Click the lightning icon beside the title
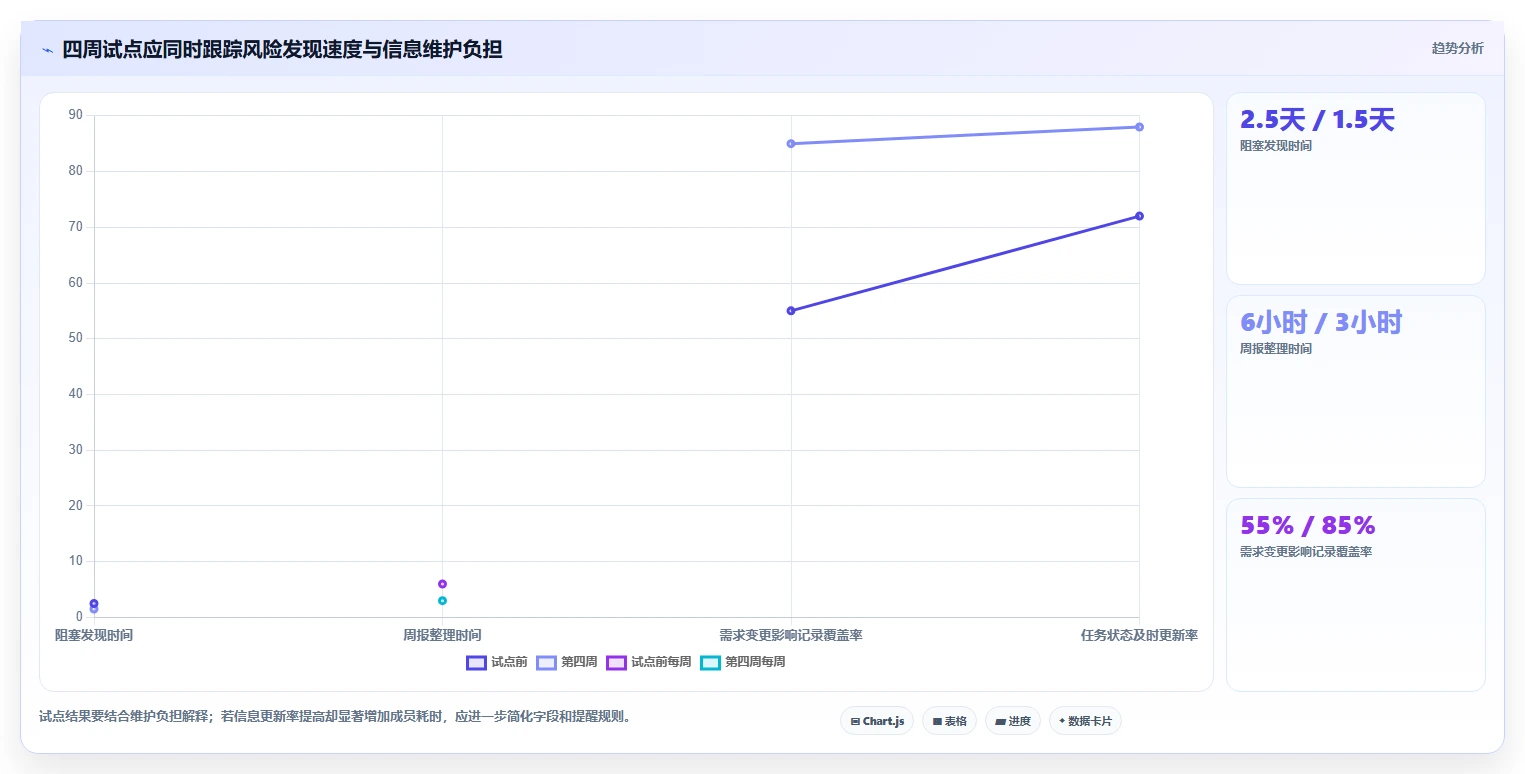The image size is (1525, 774). pos(47,50)
